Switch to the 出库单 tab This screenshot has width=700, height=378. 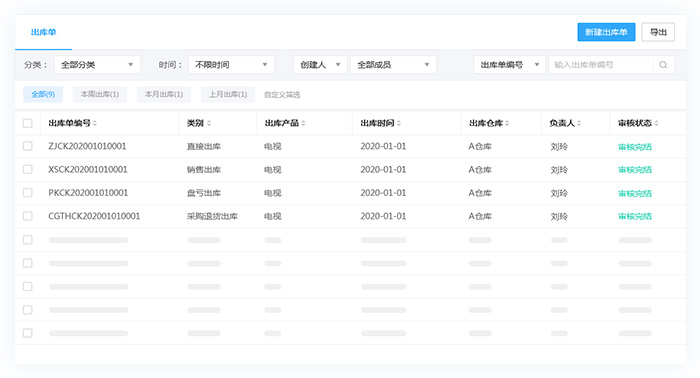[x=43, y=32]
